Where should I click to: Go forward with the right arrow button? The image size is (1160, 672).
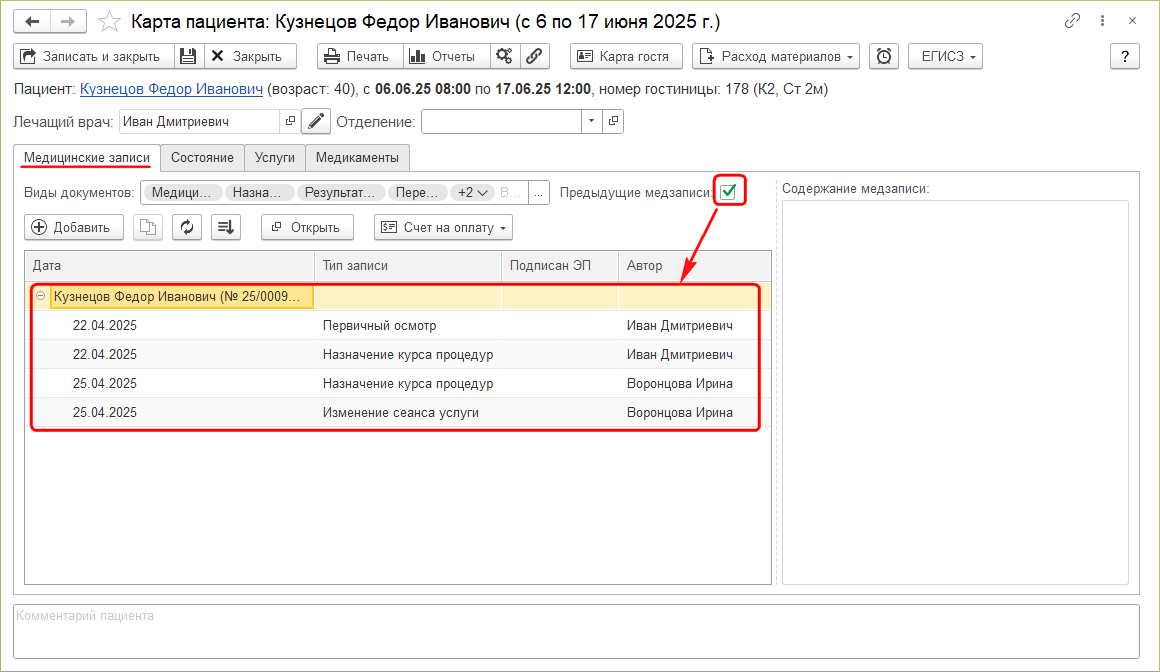click(68, 21)
